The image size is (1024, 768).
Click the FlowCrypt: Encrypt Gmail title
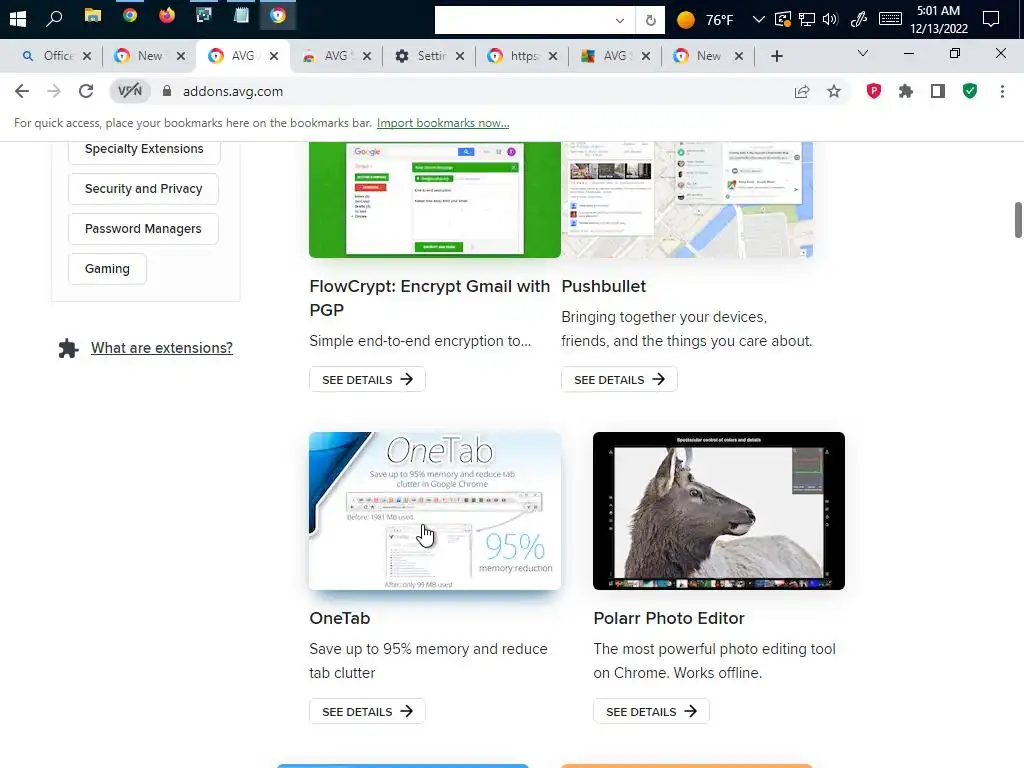pos(430,298)
